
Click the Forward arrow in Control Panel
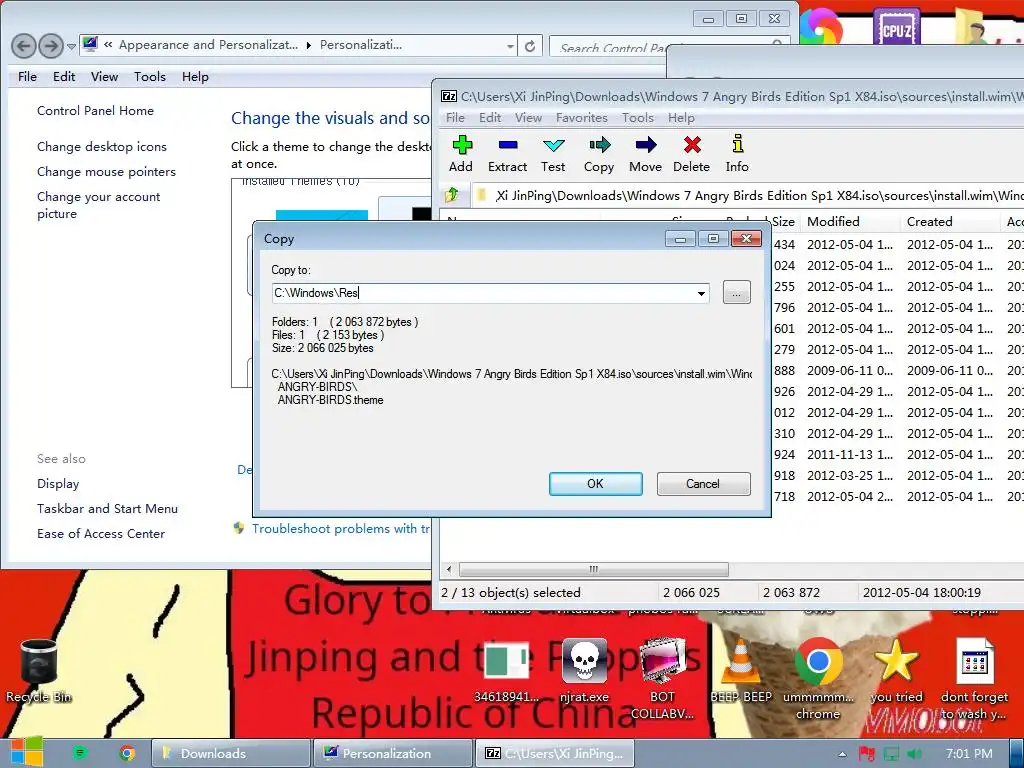(51, 46)
